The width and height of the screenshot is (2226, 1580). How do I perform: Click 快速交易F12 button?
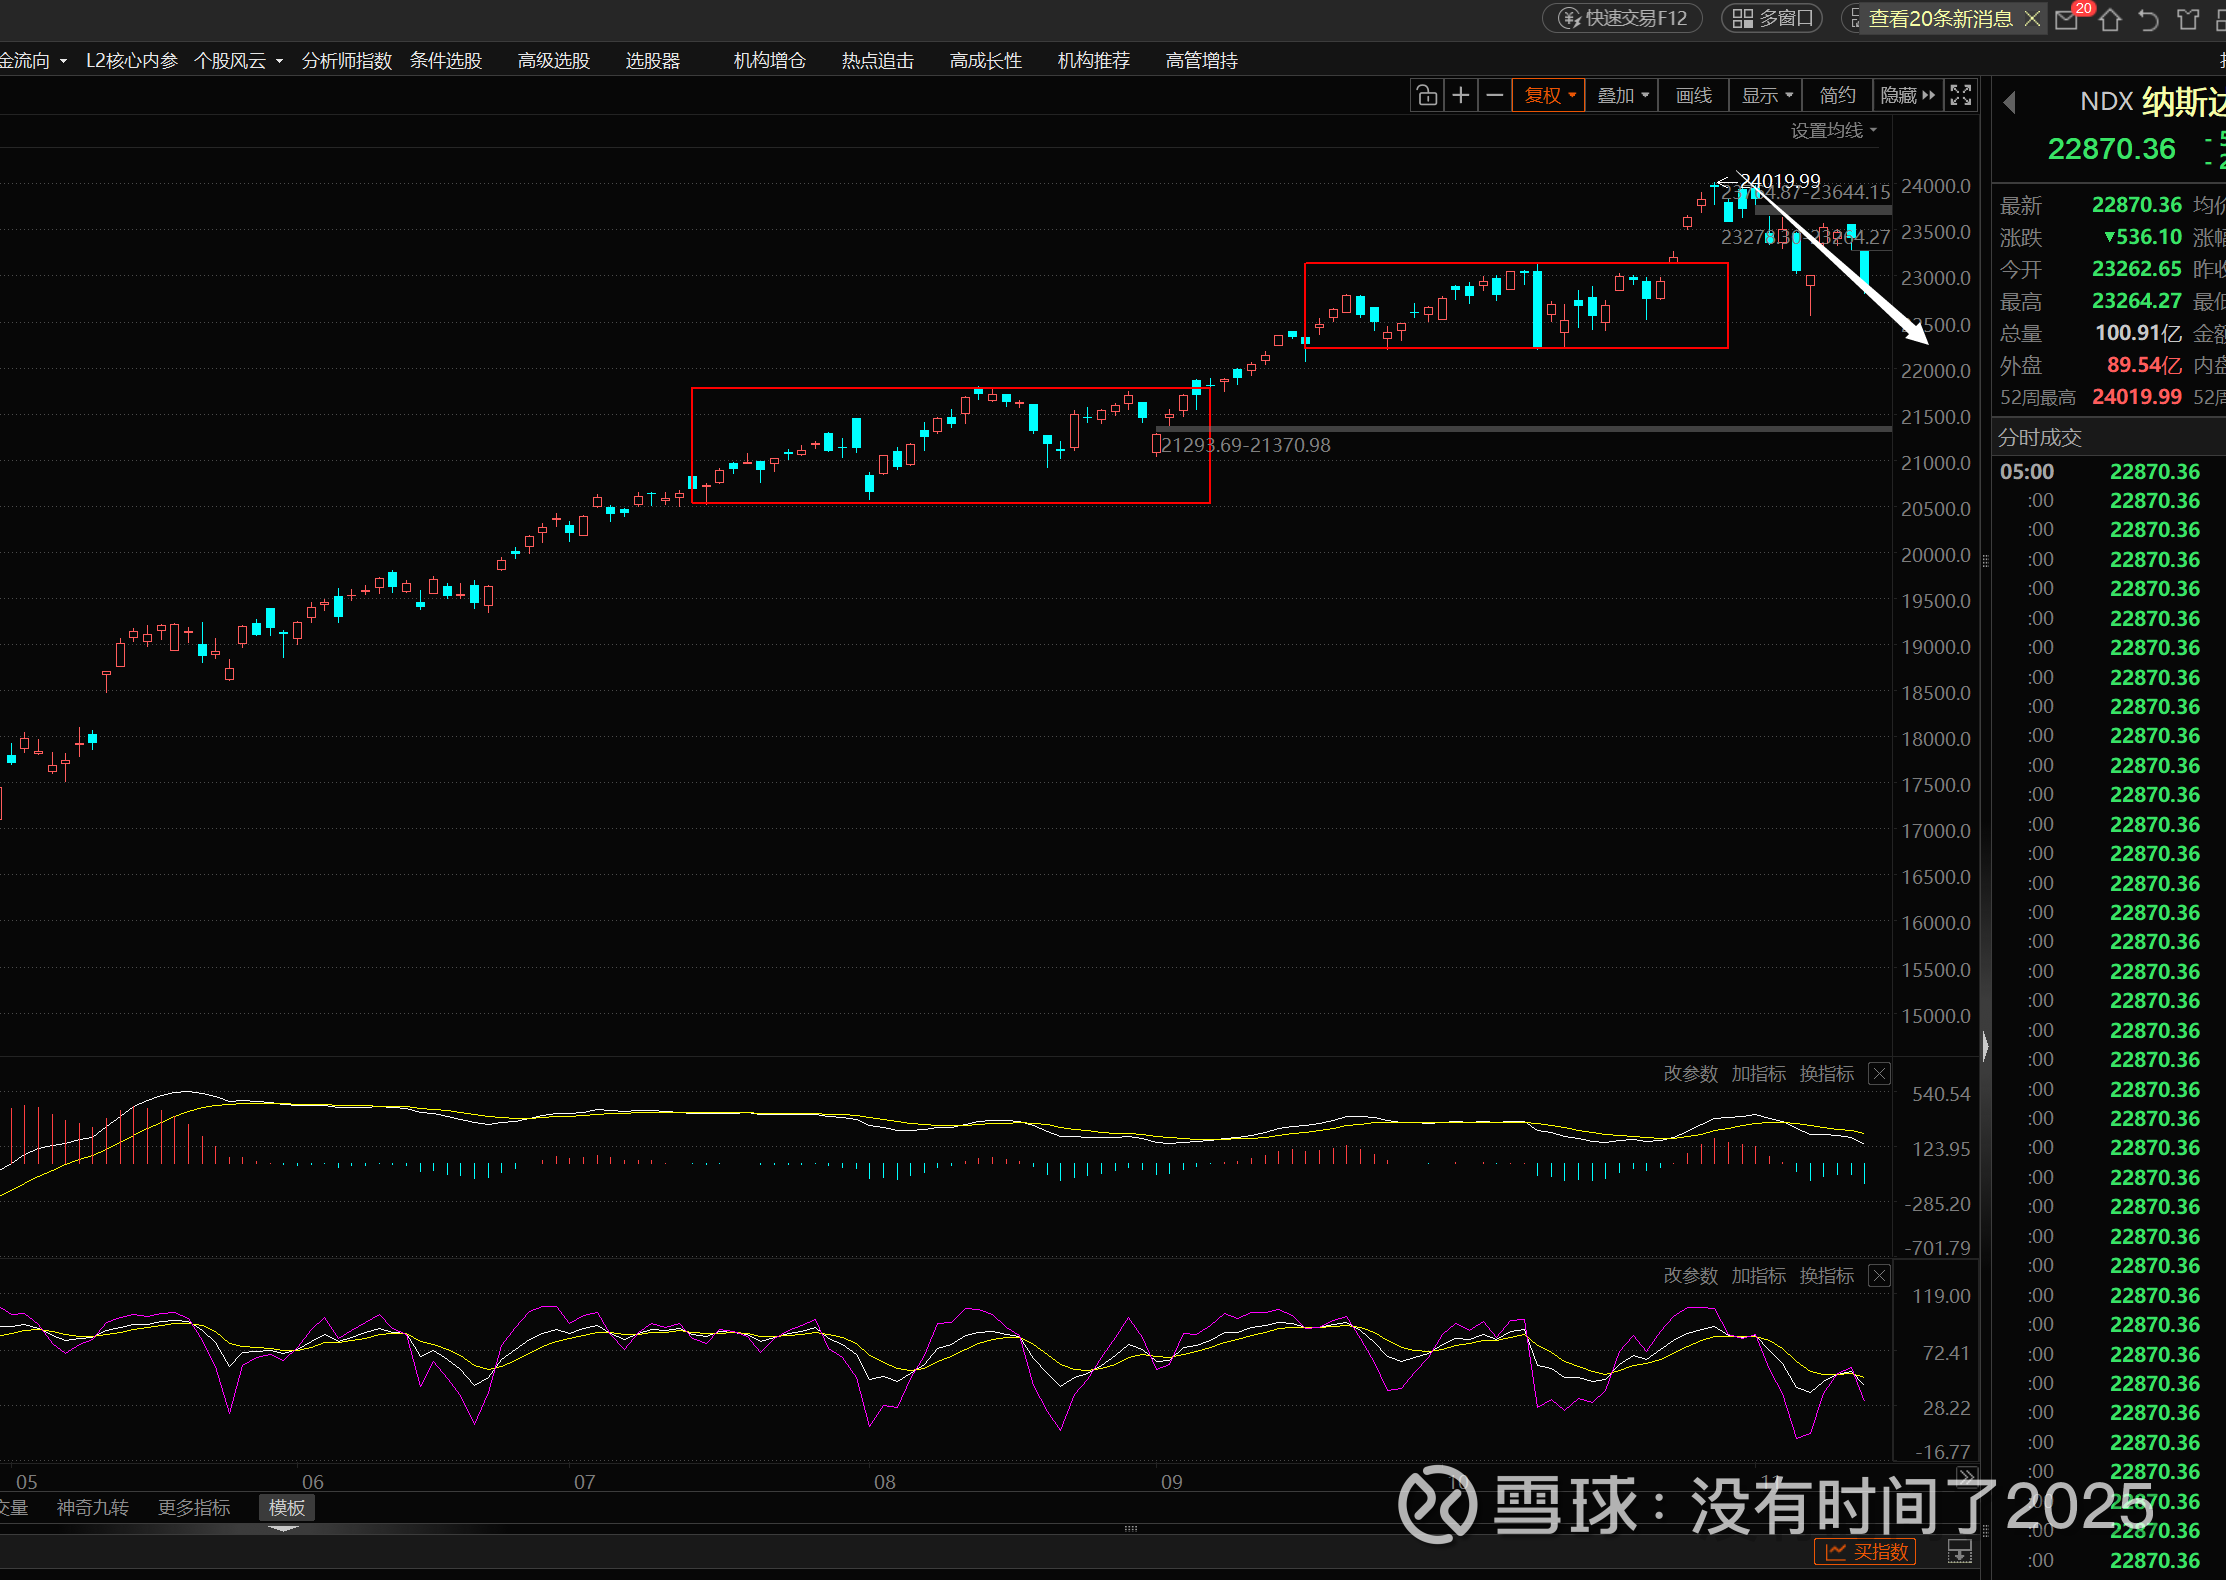(x=1623, y=19)
